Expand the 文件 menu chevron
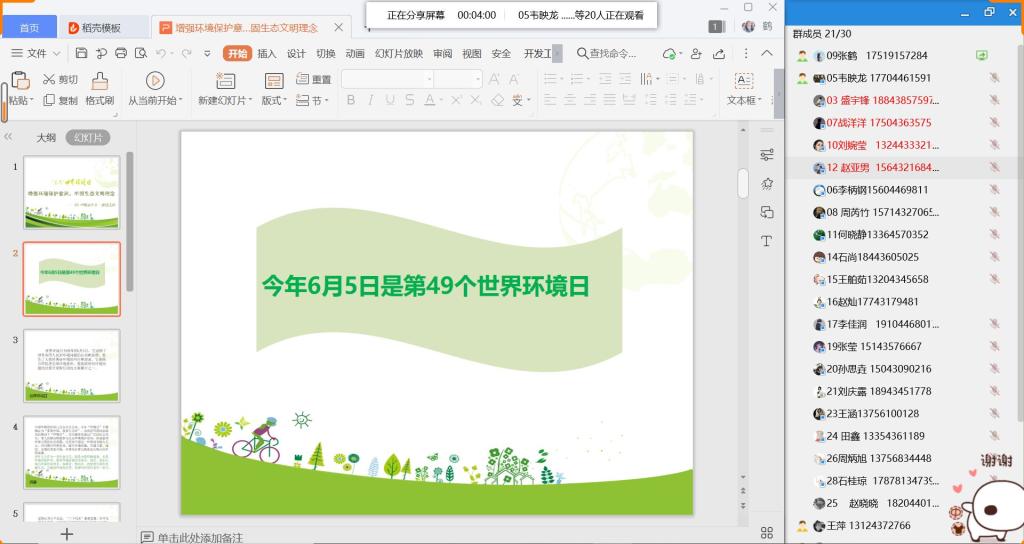Image resolution: width=1024 pixels, height=544 pixels. pyautogui.click(x=56, y=54)
